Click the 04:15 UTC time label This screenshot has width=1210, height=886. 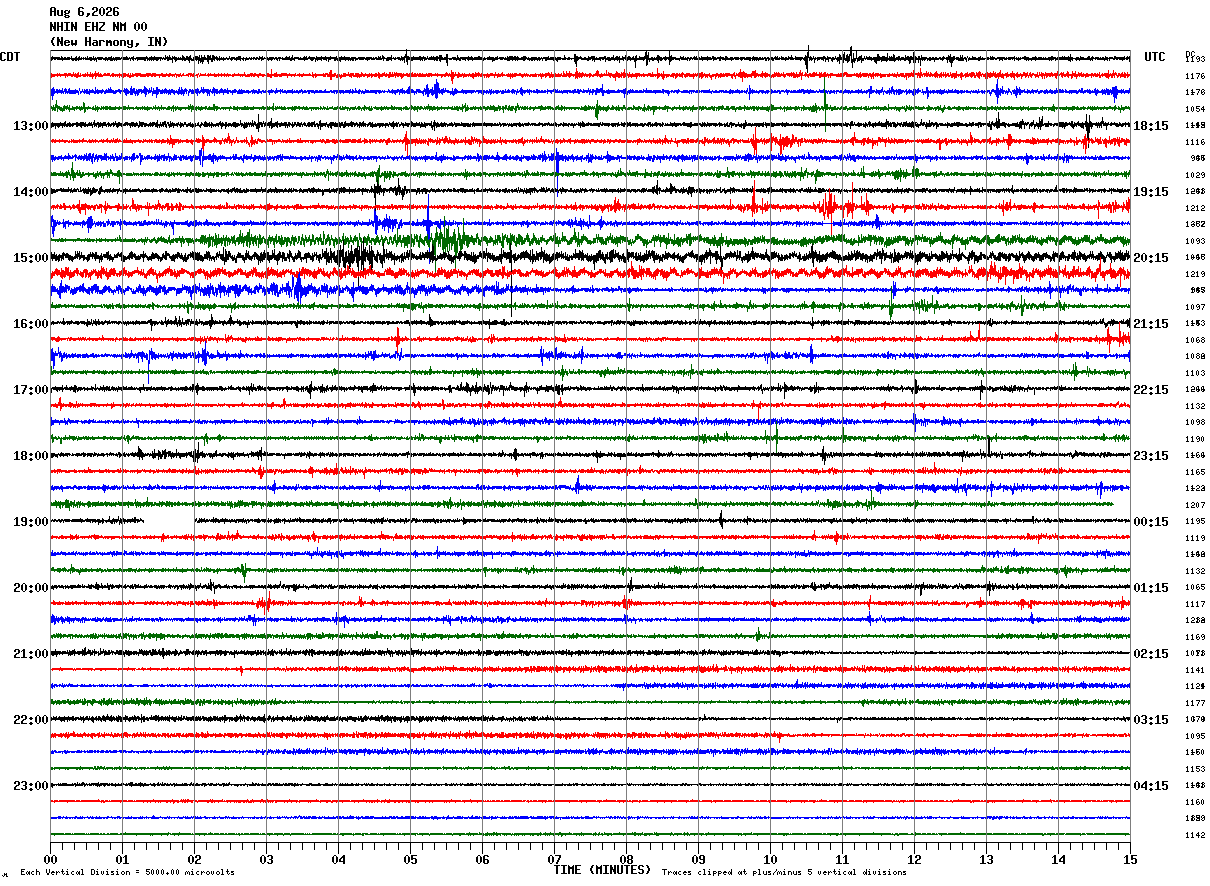point(1151,786)
